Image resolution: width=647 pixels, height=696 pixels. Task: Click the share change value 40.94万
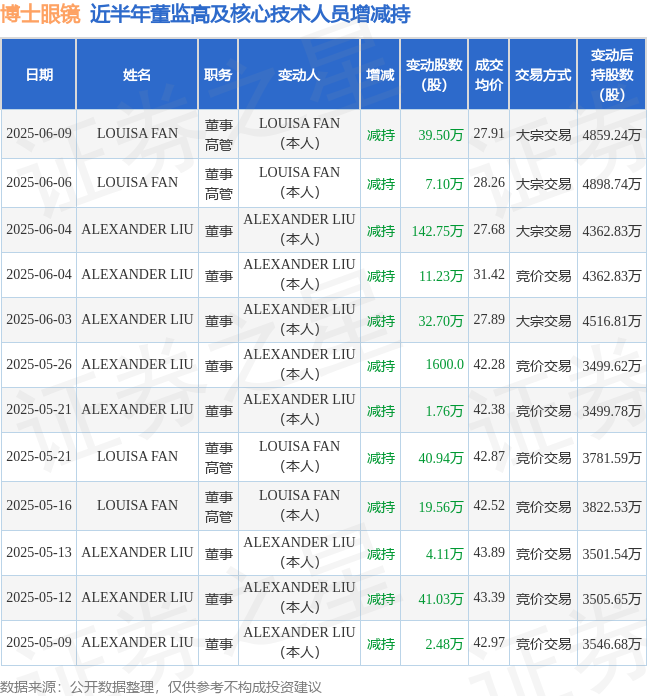tap(441, 459)
